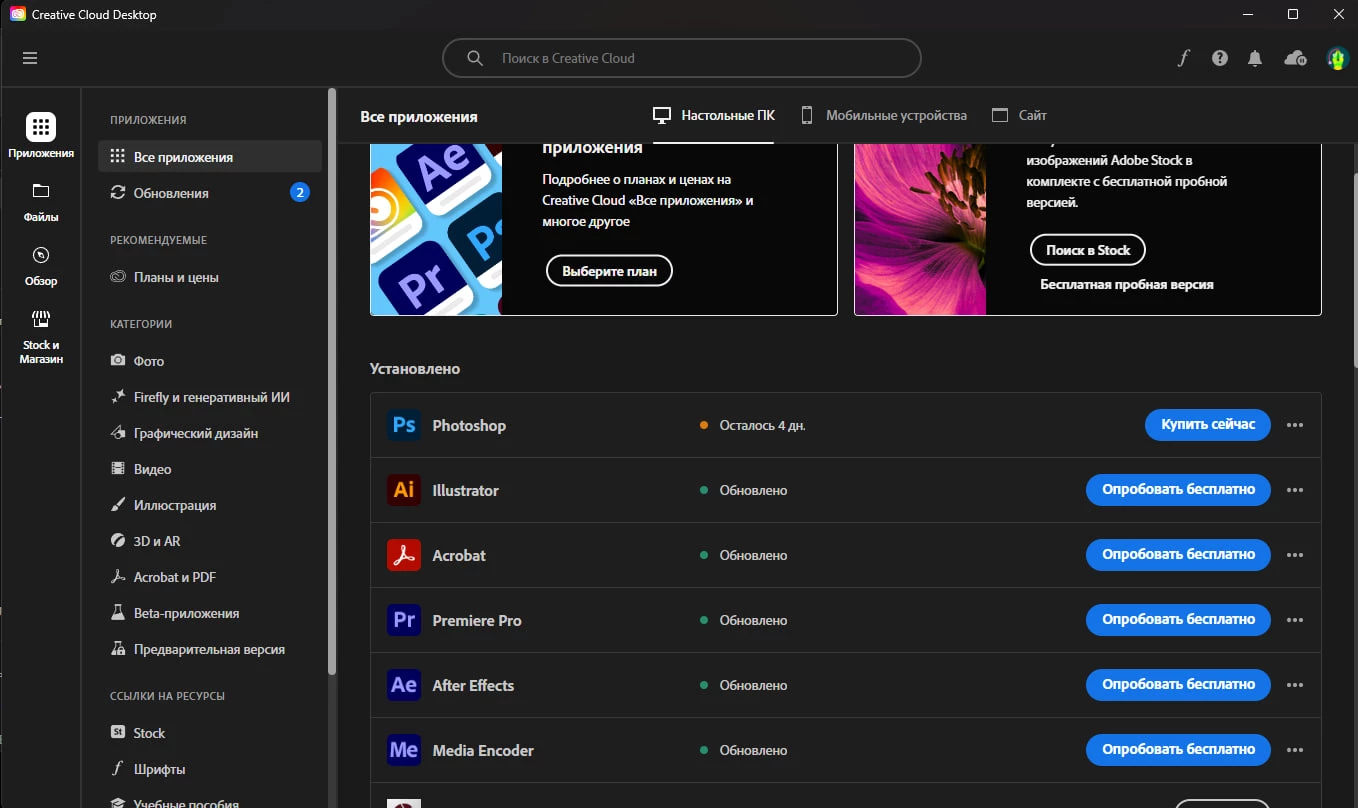Open the fonts f icon in header
Screen dimensions: 1358x808
[x=1183, y=58]
